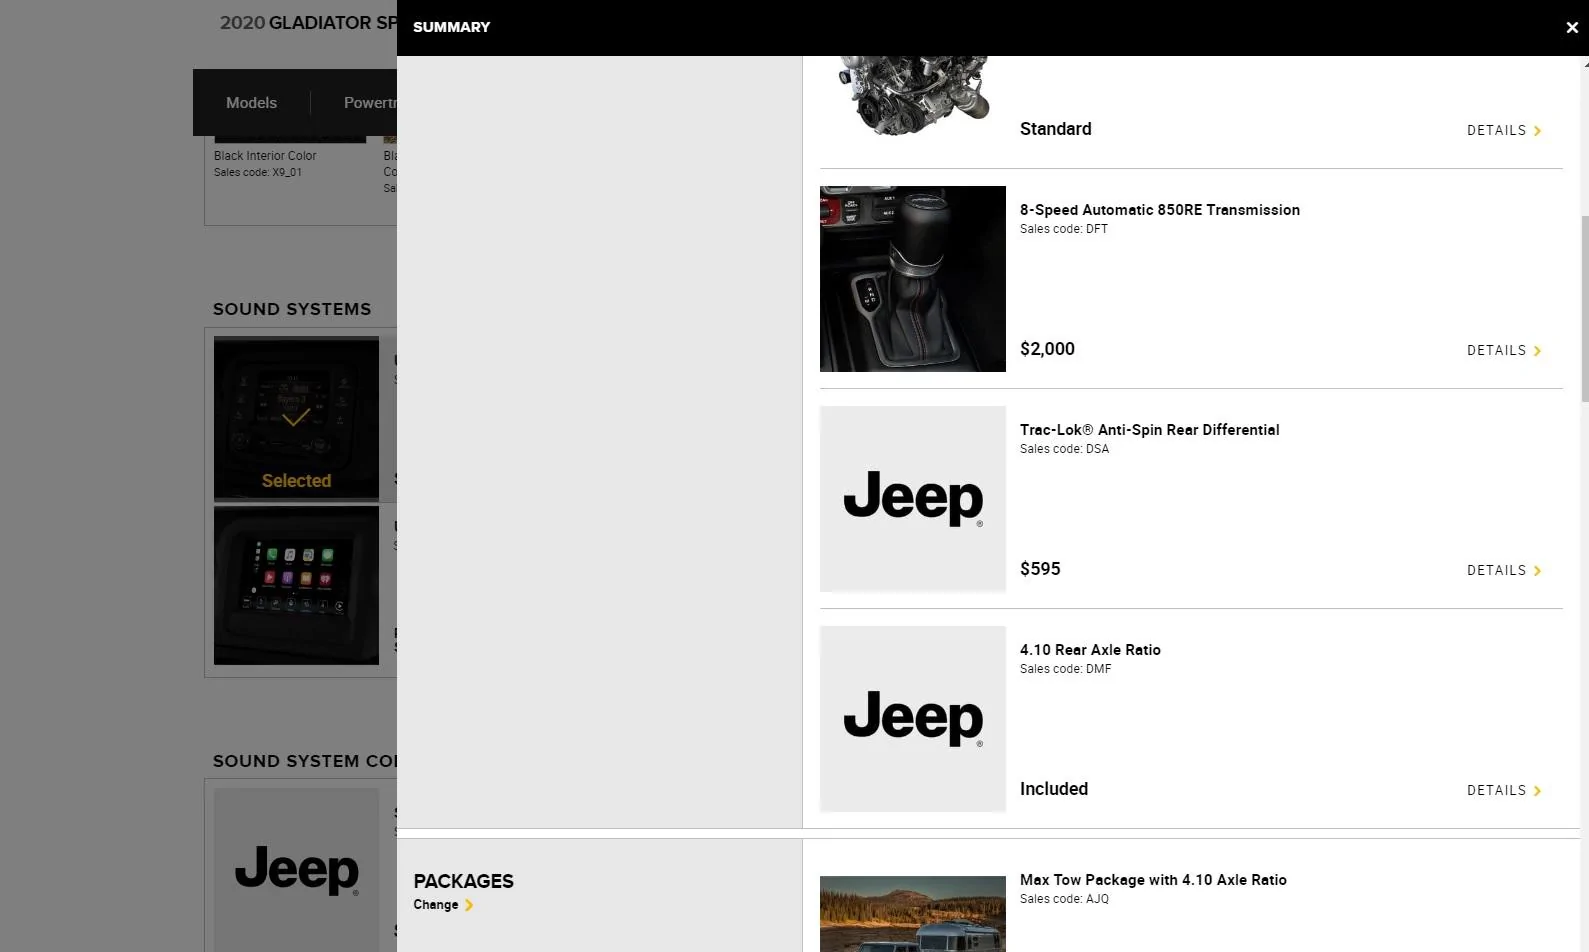This screenshot has height=952, width=1589.
Task: Click Change under the Packages heading
Action: click(x=443, y=905)
